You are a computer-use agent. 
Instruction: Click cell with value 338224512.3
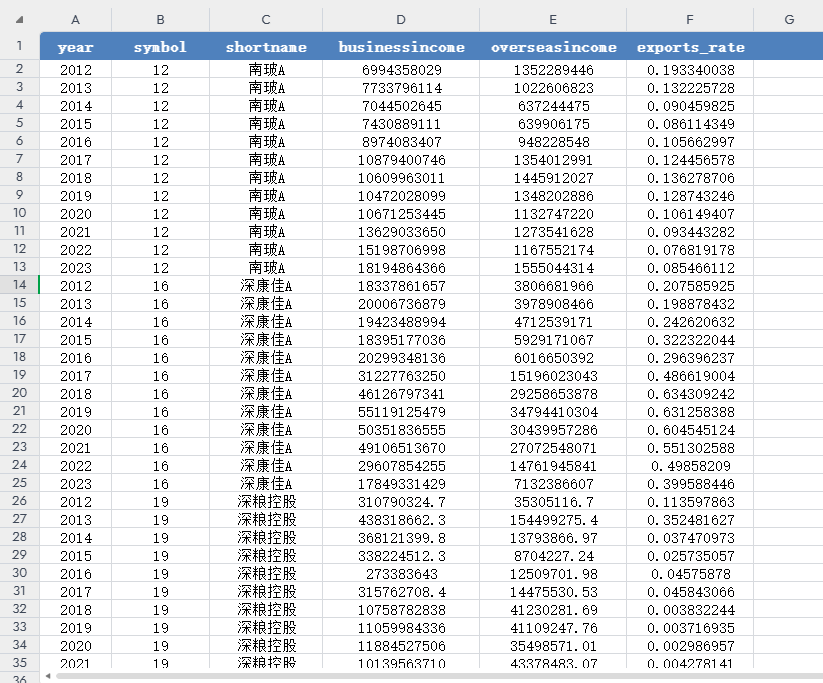(x=401, y=555)
